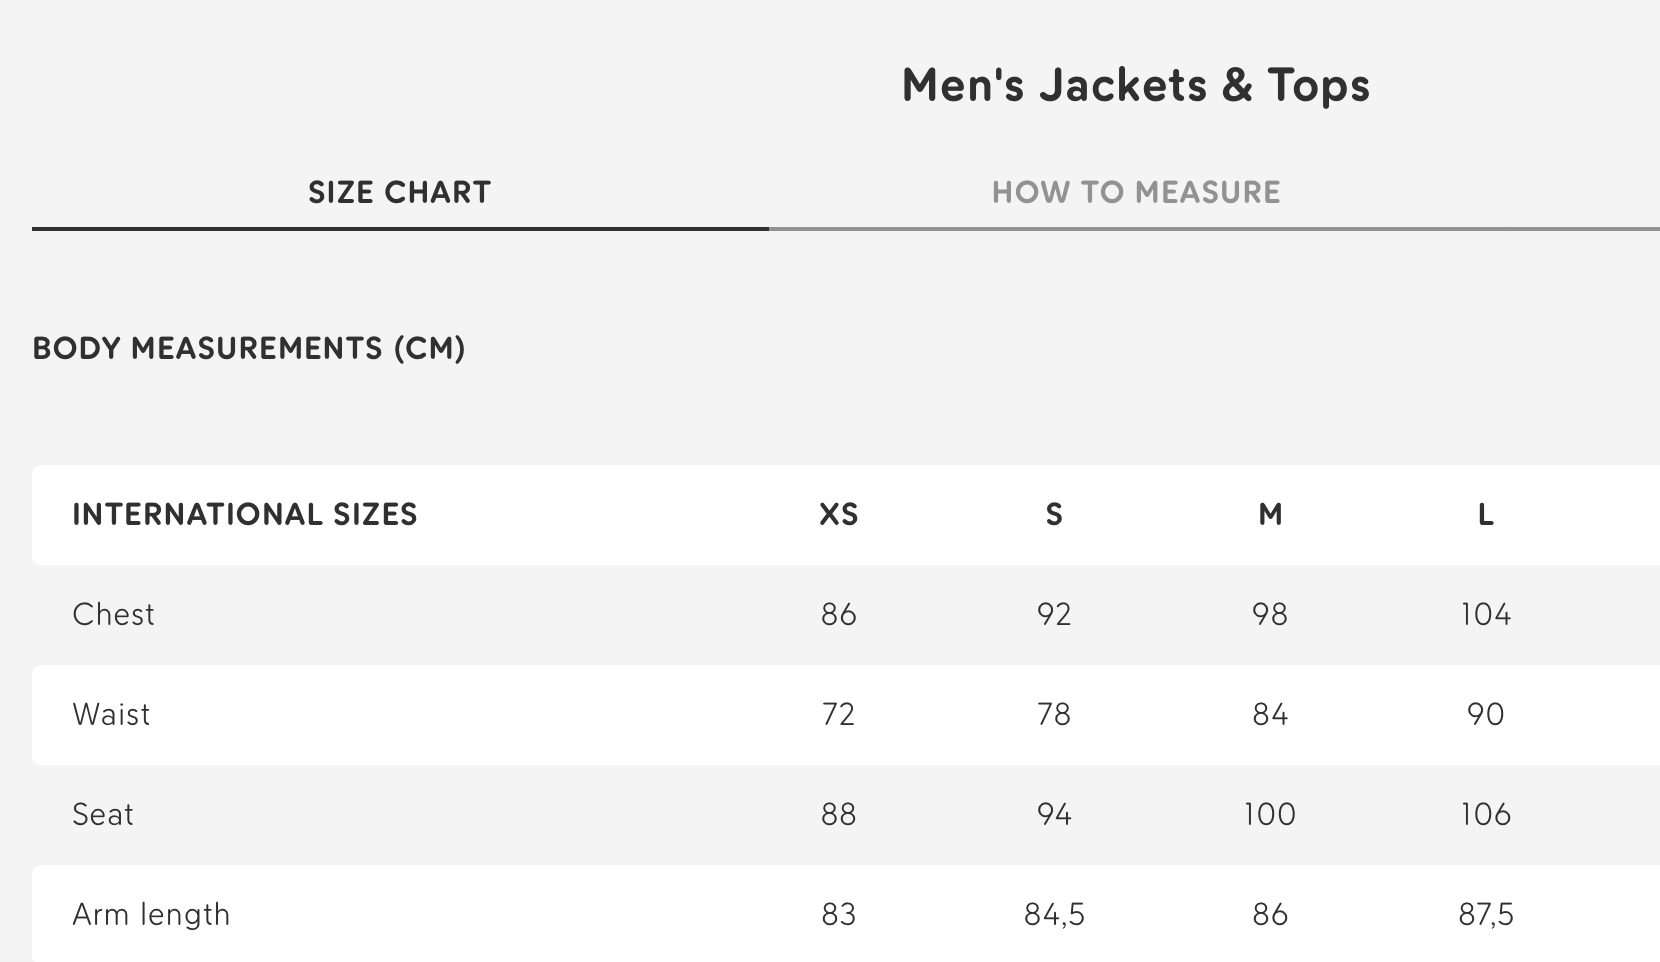Select the Seat row label
1660x962 pixels.
coord(103,814)
